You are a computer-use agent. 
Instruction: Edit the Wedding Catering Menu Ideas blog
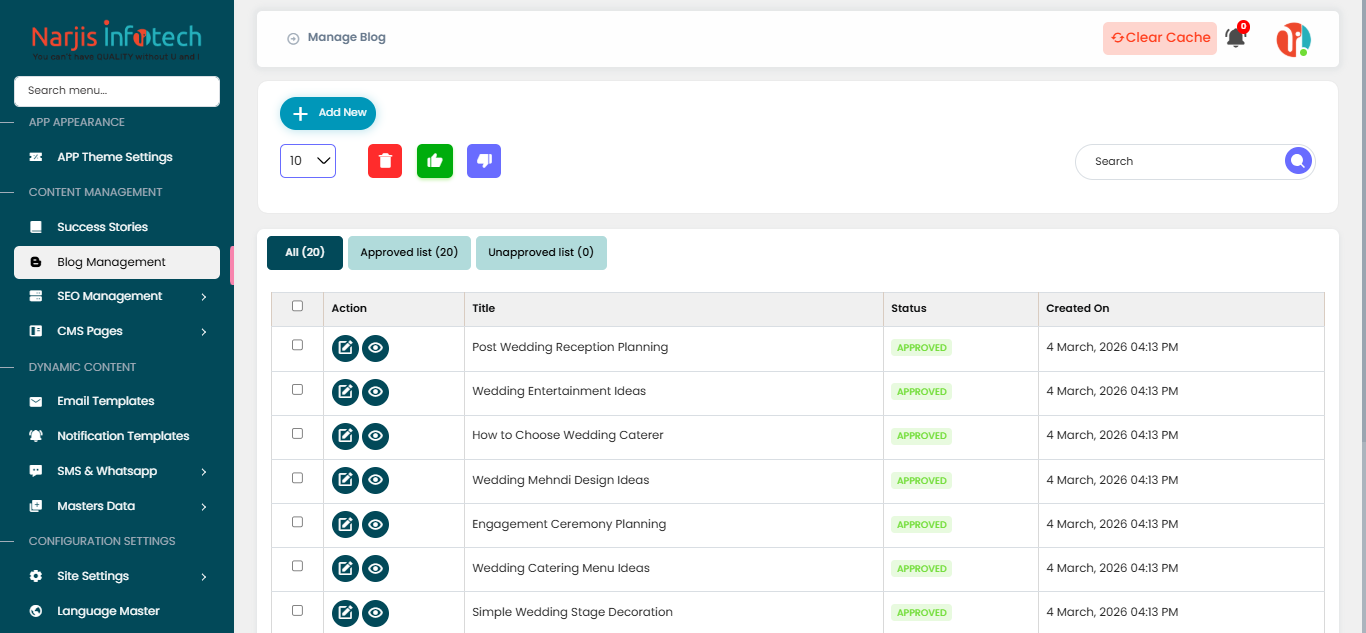[346, 568]
